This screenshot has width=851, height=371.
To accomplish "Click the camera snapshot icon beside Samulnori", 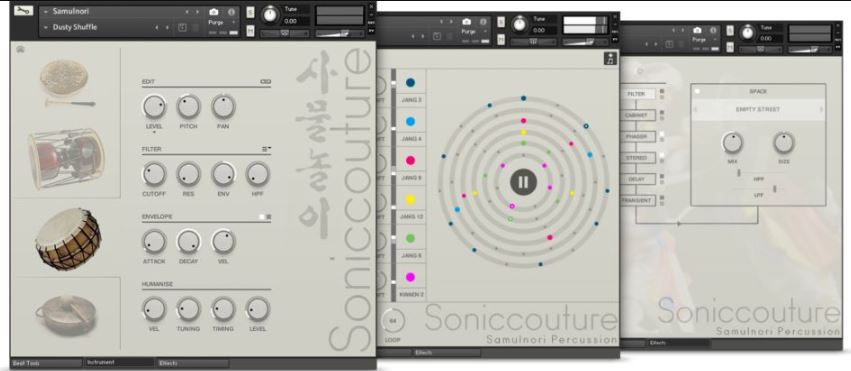I will [213, 12].
